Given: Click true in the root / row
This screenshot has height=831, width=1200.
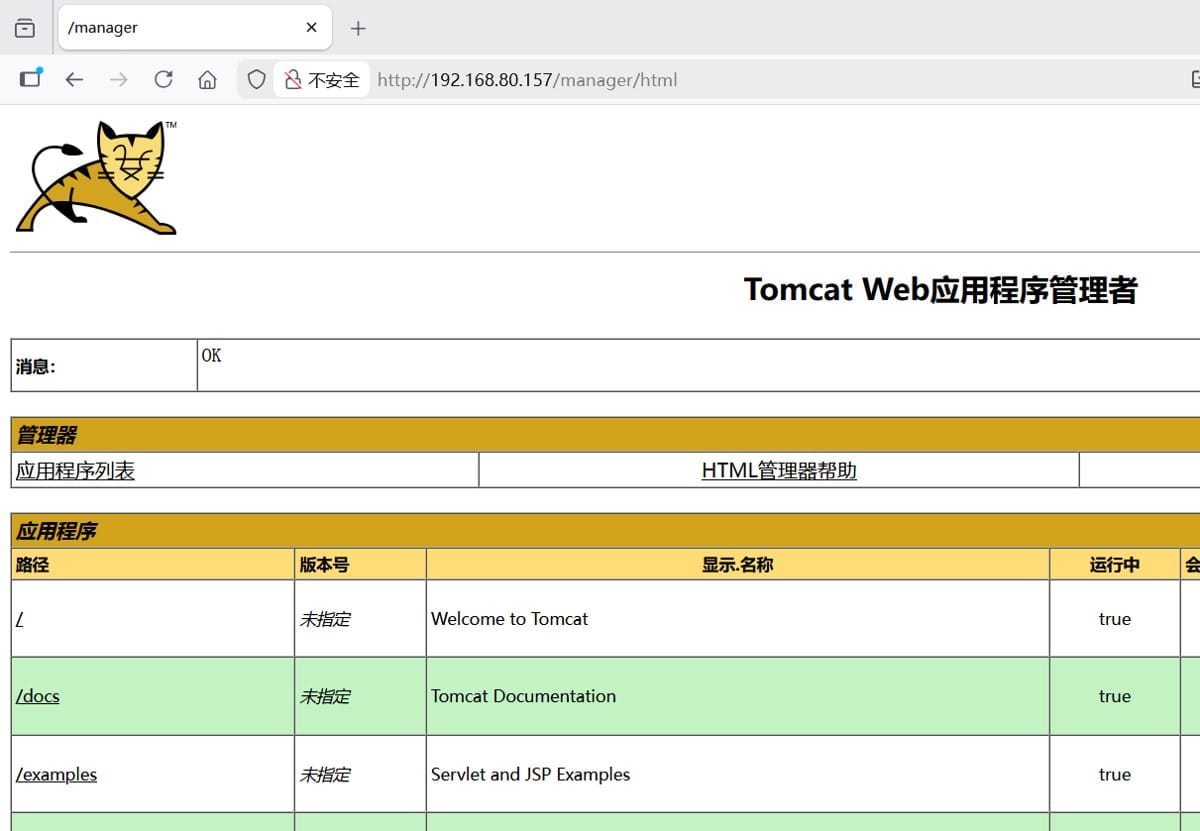Looking at the screenshot, I should (x=1114, y=619).
